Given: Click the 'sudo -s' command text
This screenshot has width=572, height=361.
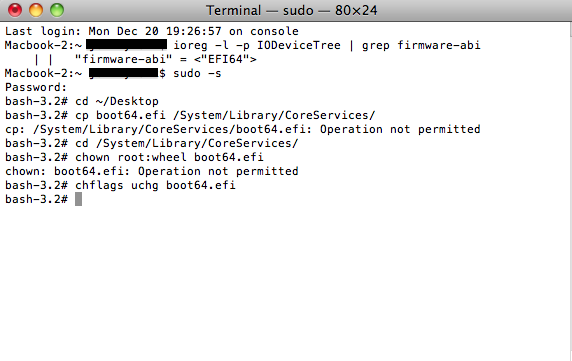Looking at the screenshot, I should (x=197, y=73).
